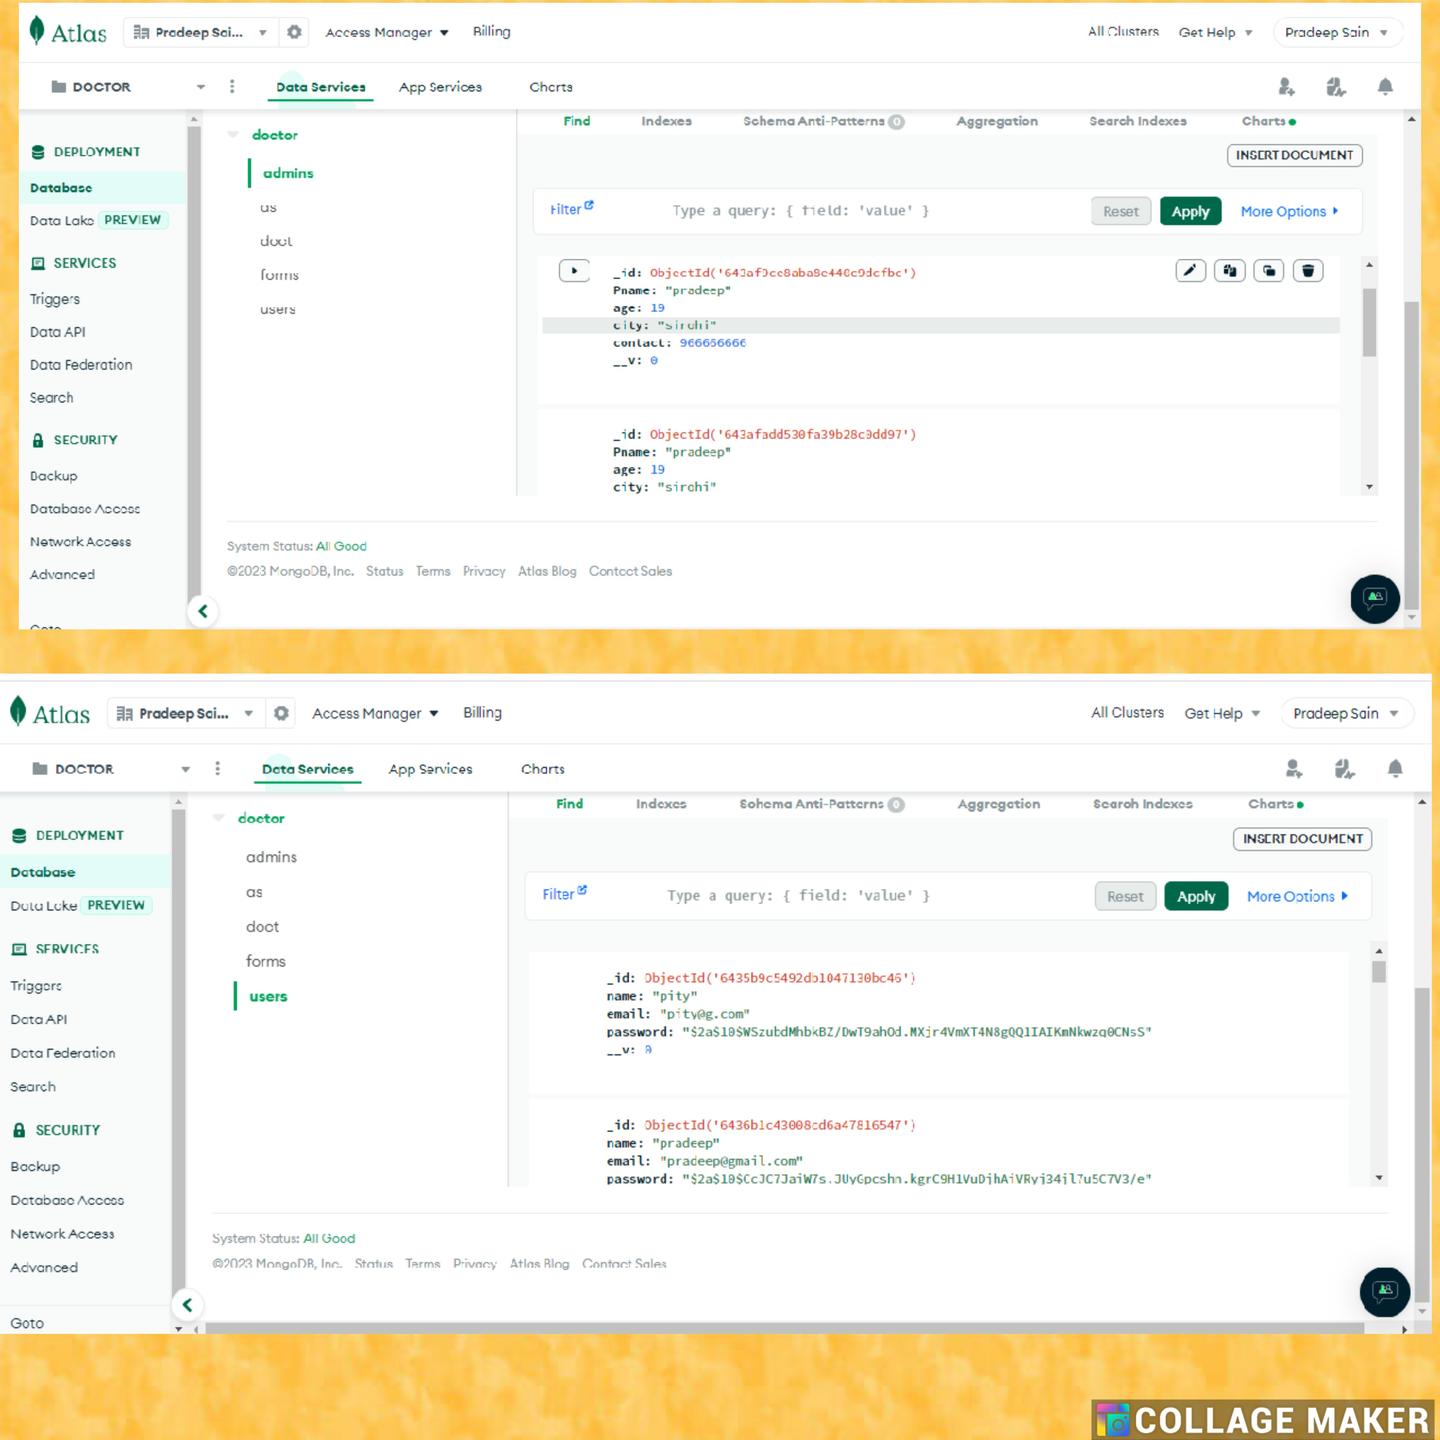
Task: Collapse doctor database tree in bottom screenshot
Action: pyautogui.click(x=219, y=818)
